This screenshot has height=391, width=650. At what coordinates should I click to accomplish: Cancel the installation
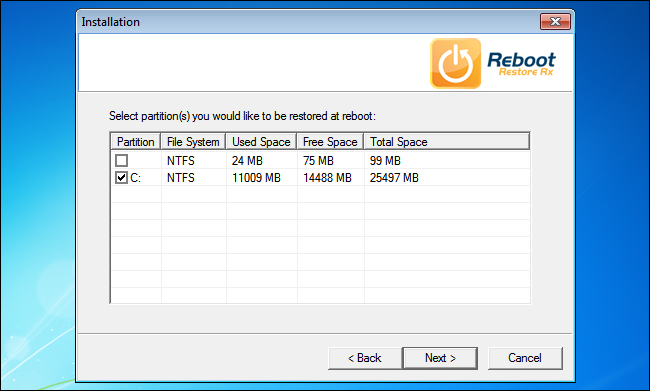pos(525,358)
